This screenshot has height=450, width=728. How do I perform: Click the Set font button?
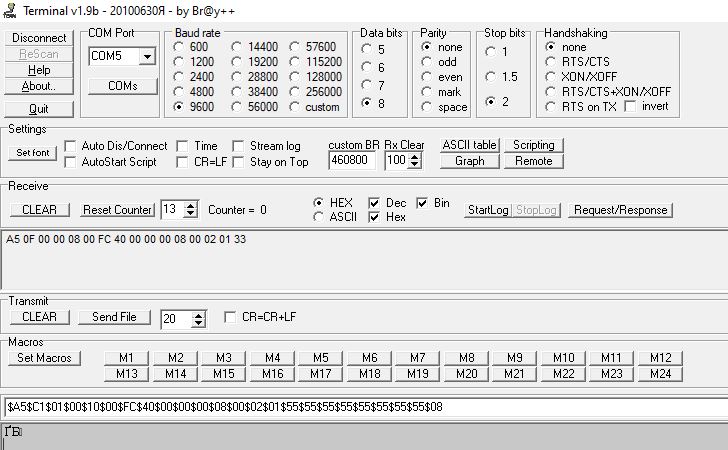[x=32, y=153]
